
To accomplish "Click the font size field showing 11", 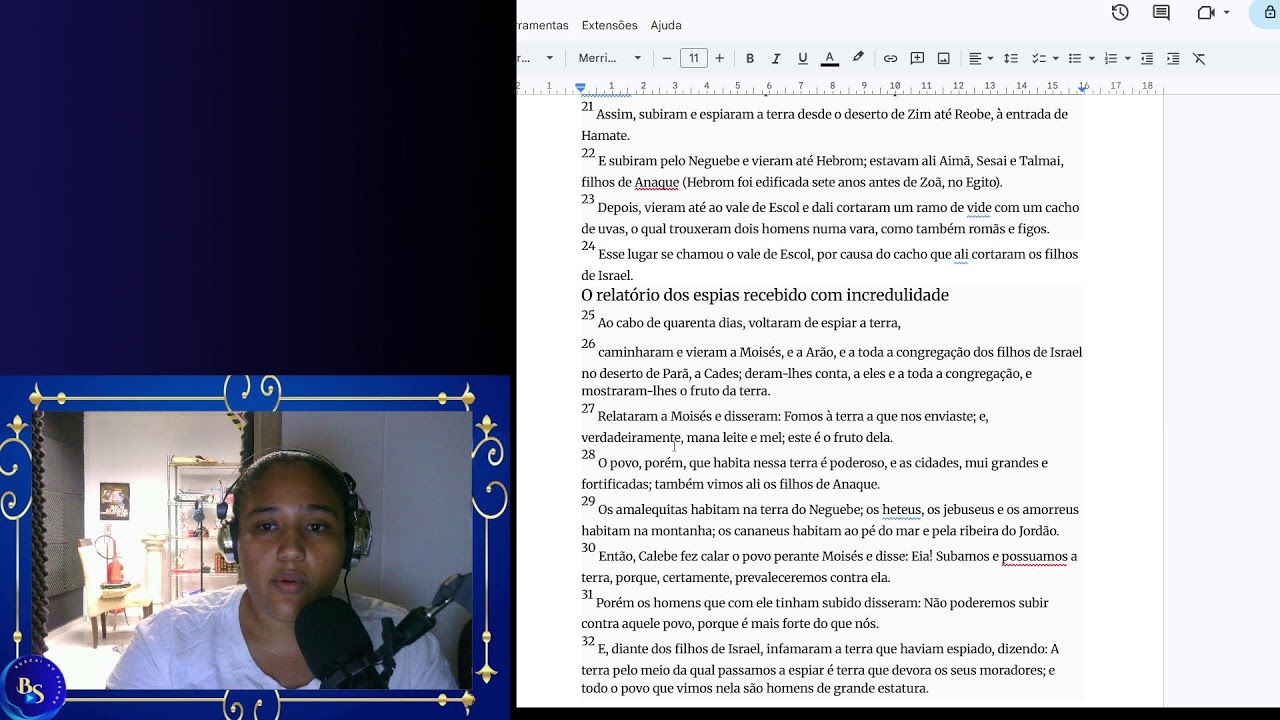I will 693,58.
